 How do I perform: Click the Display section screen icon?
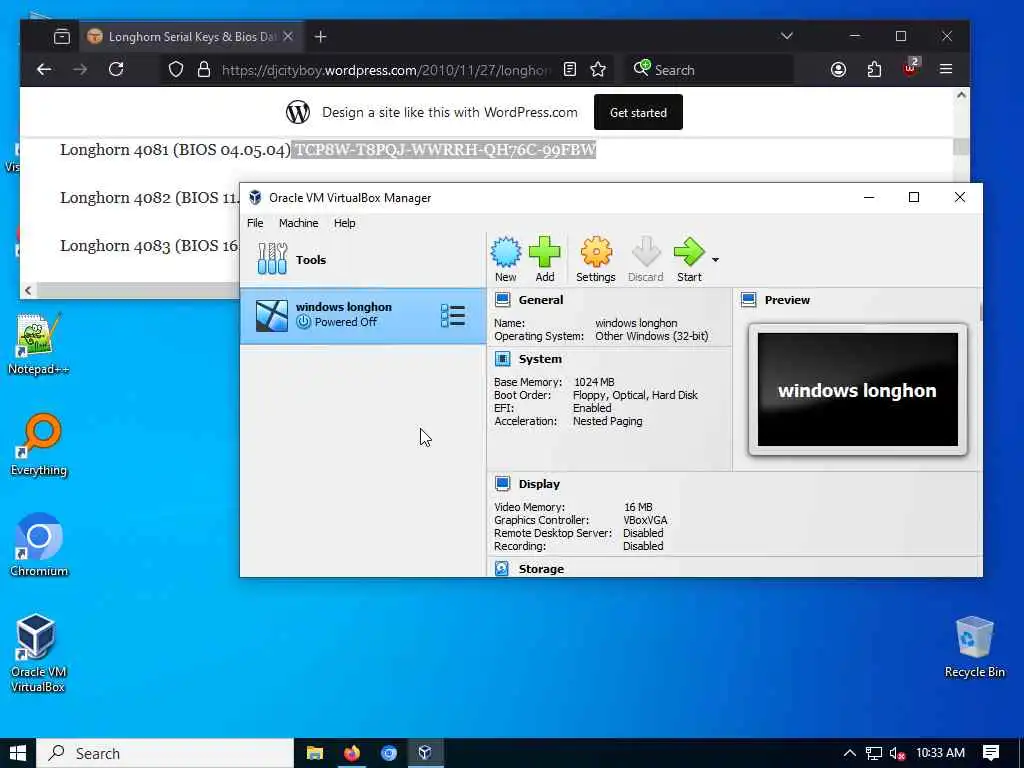click(502, 484)
